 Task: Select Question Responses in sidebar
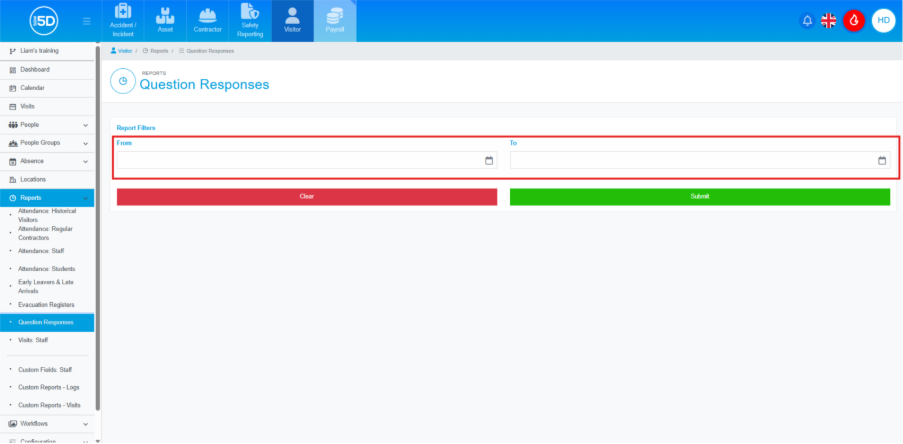pos(47,322)
